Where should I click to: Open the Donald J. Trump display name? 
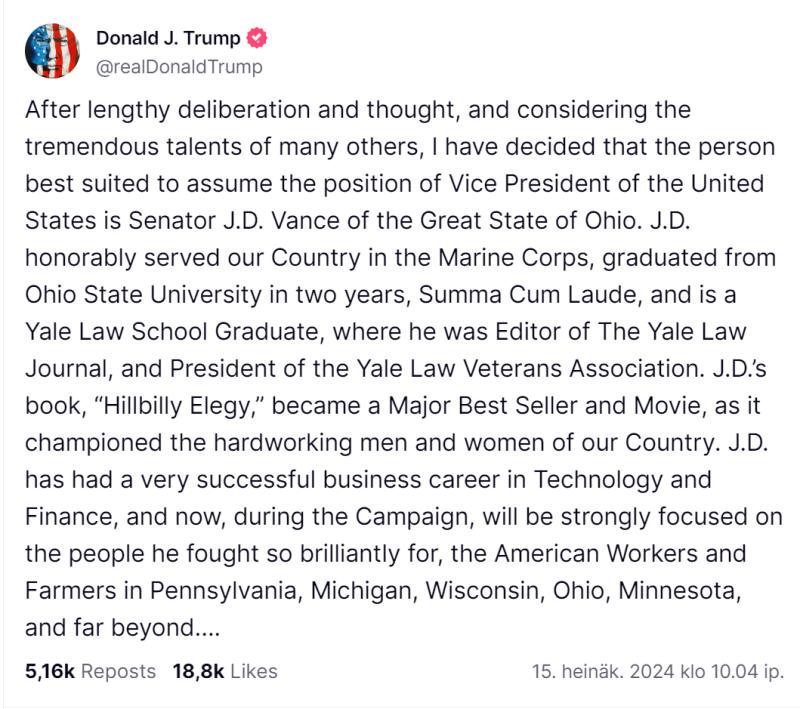pyautogui.click(x=168, y=38)
